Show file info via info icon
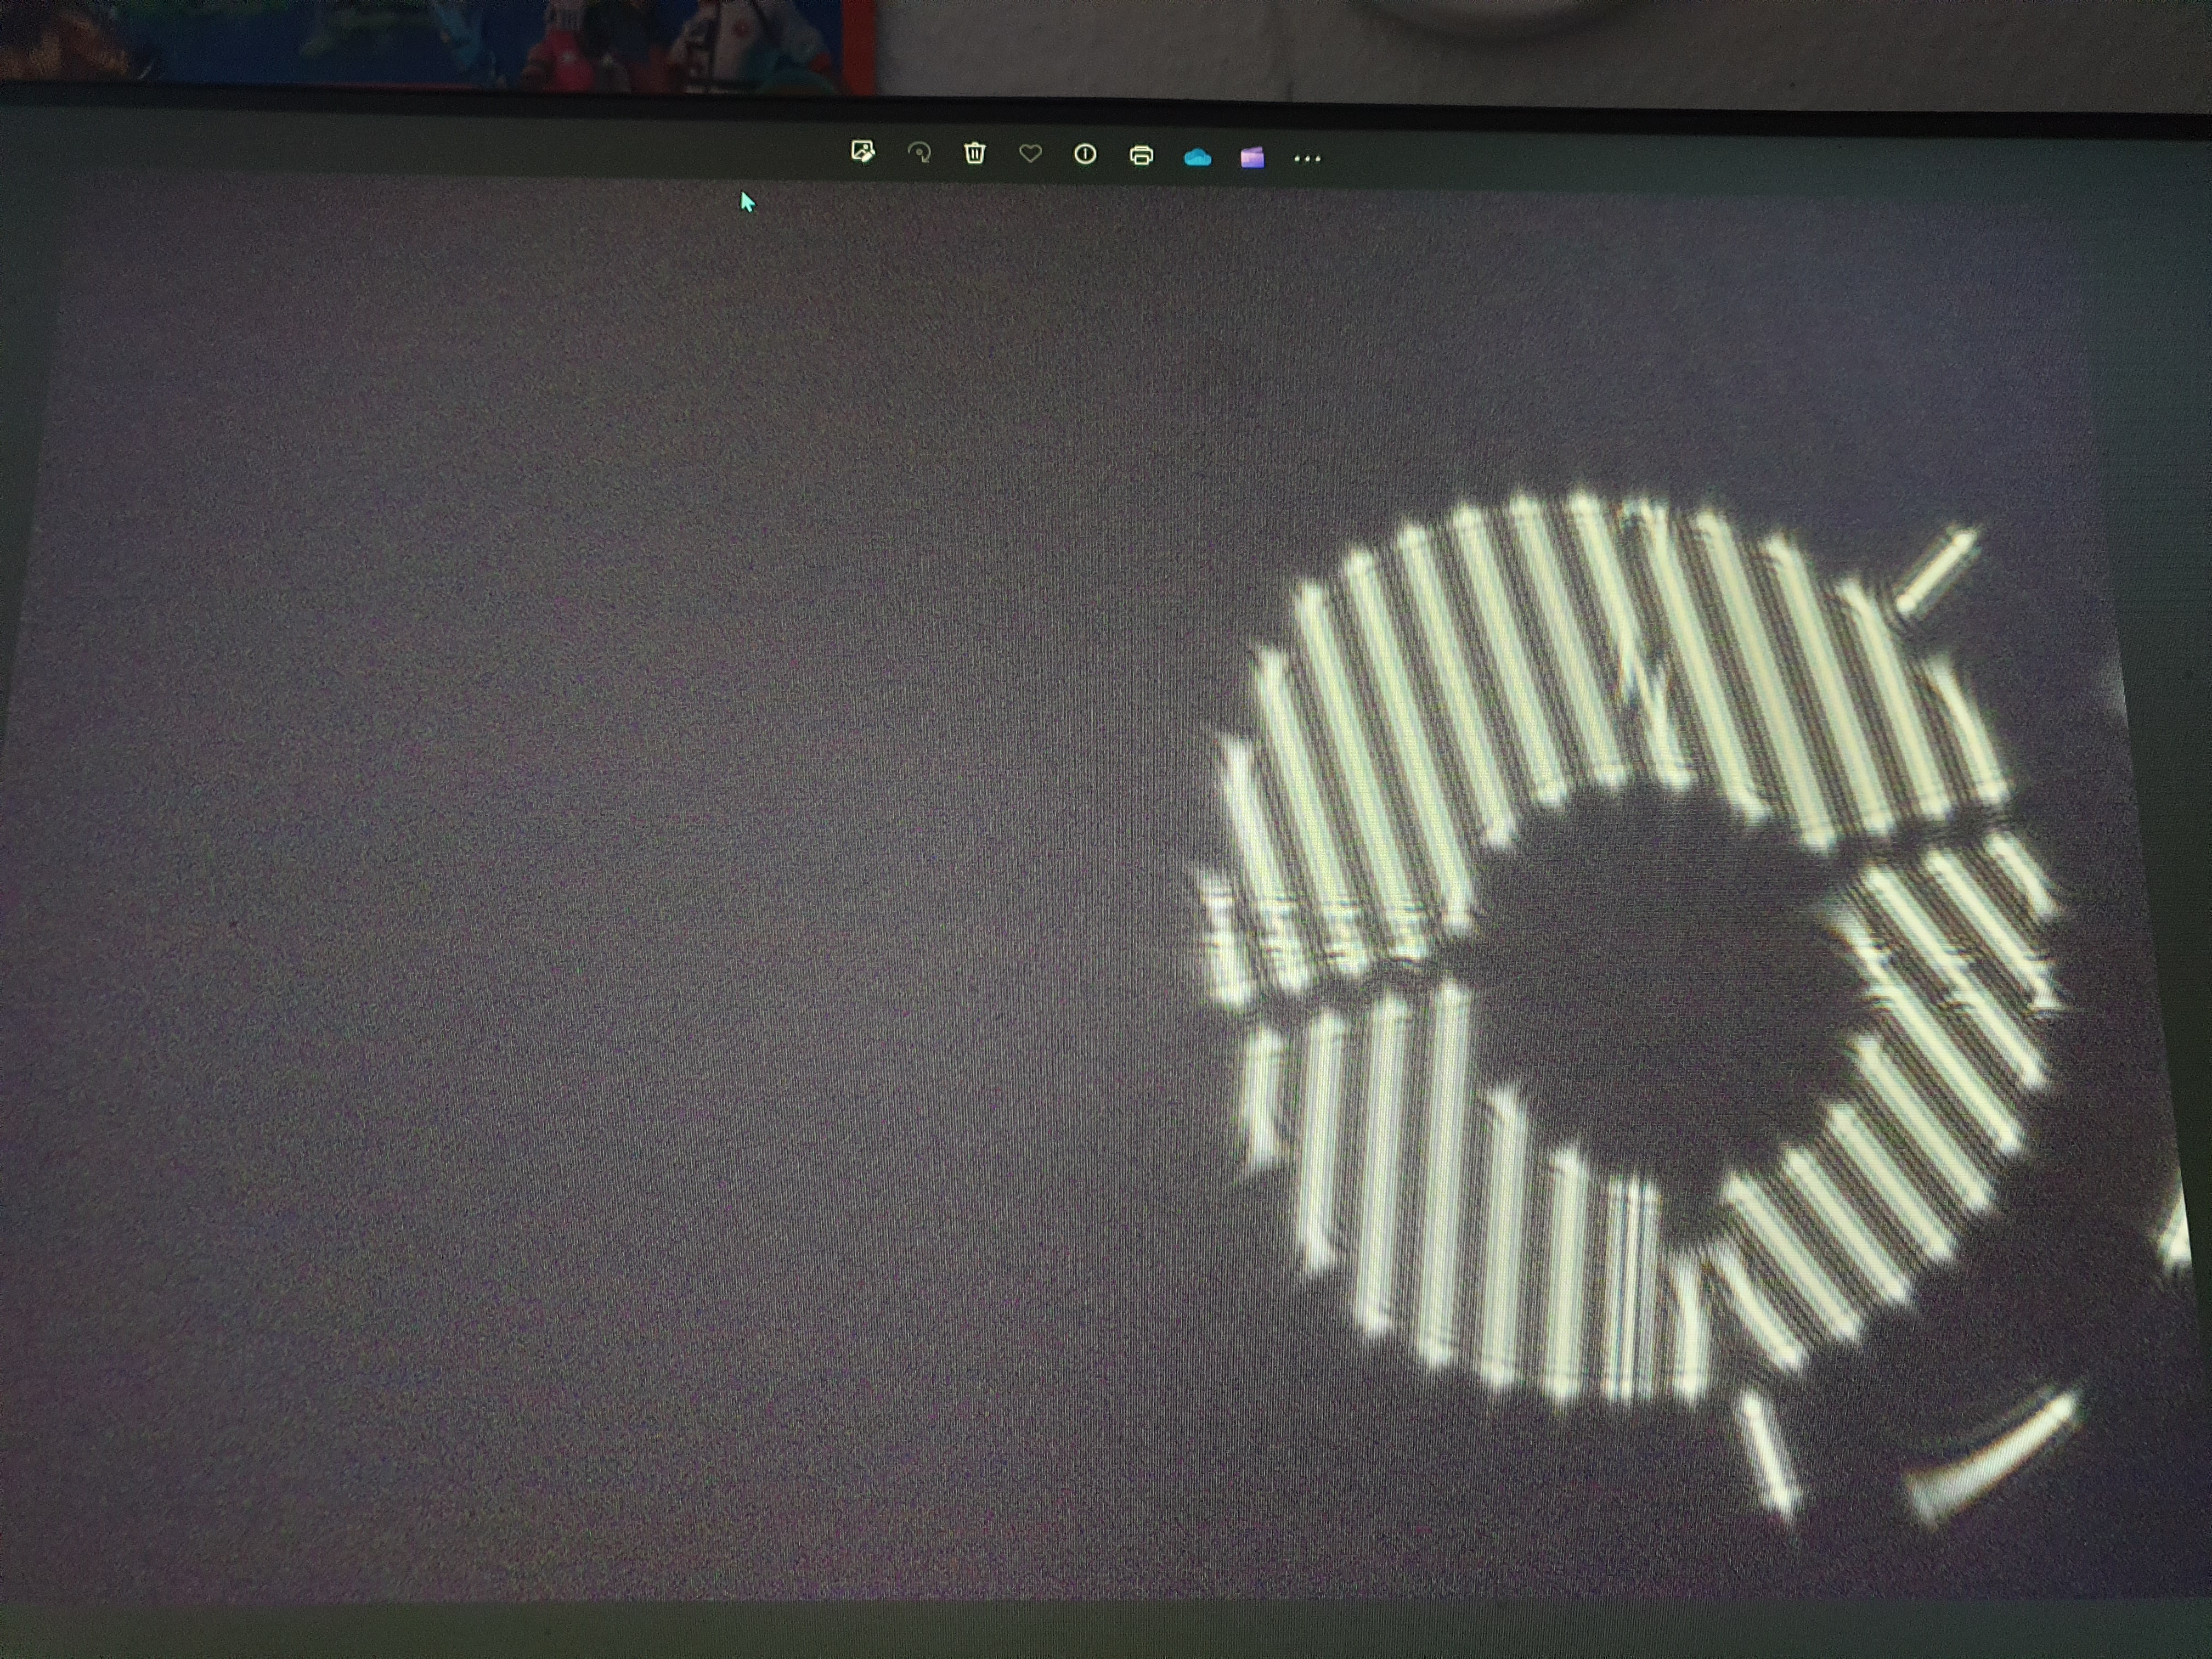 tap(1085, 155)
